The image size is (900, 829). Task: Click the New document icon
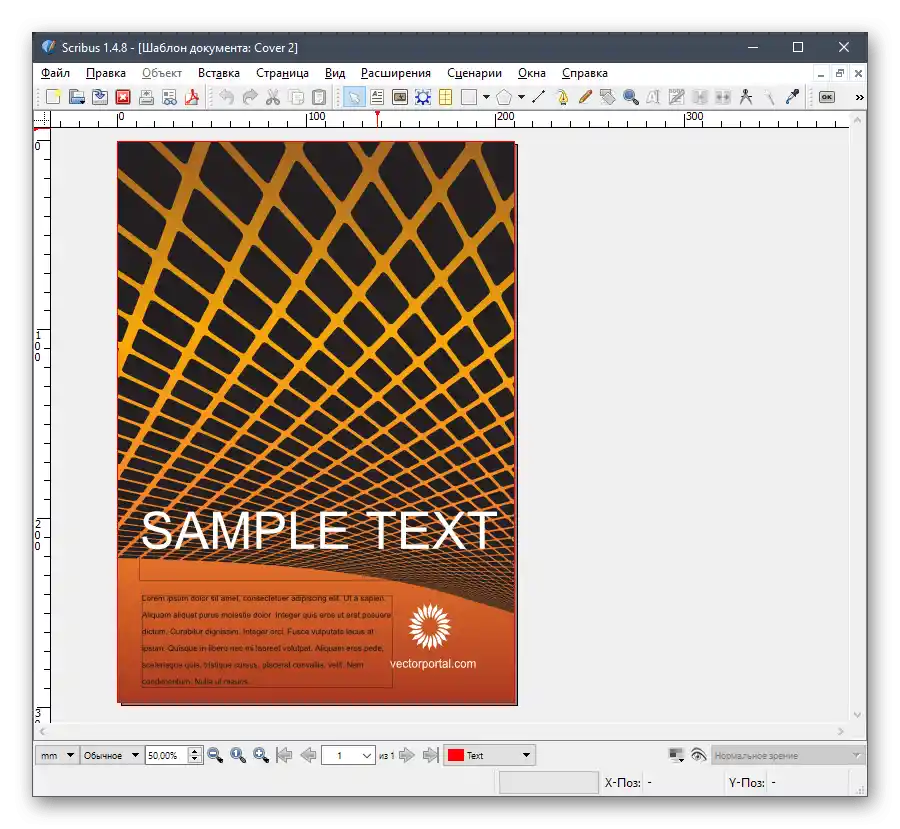click(53, 97)
